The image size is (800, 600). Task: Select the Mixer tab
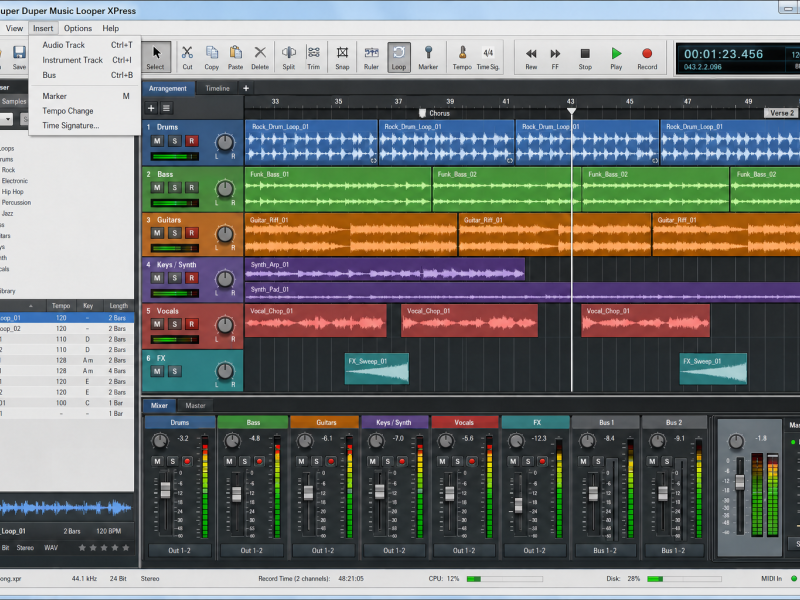tap(159, 406)
